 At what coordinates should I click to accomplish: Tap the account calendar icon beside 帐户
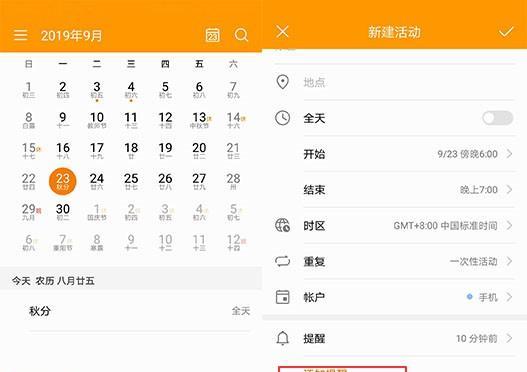(x=282, y=297)
